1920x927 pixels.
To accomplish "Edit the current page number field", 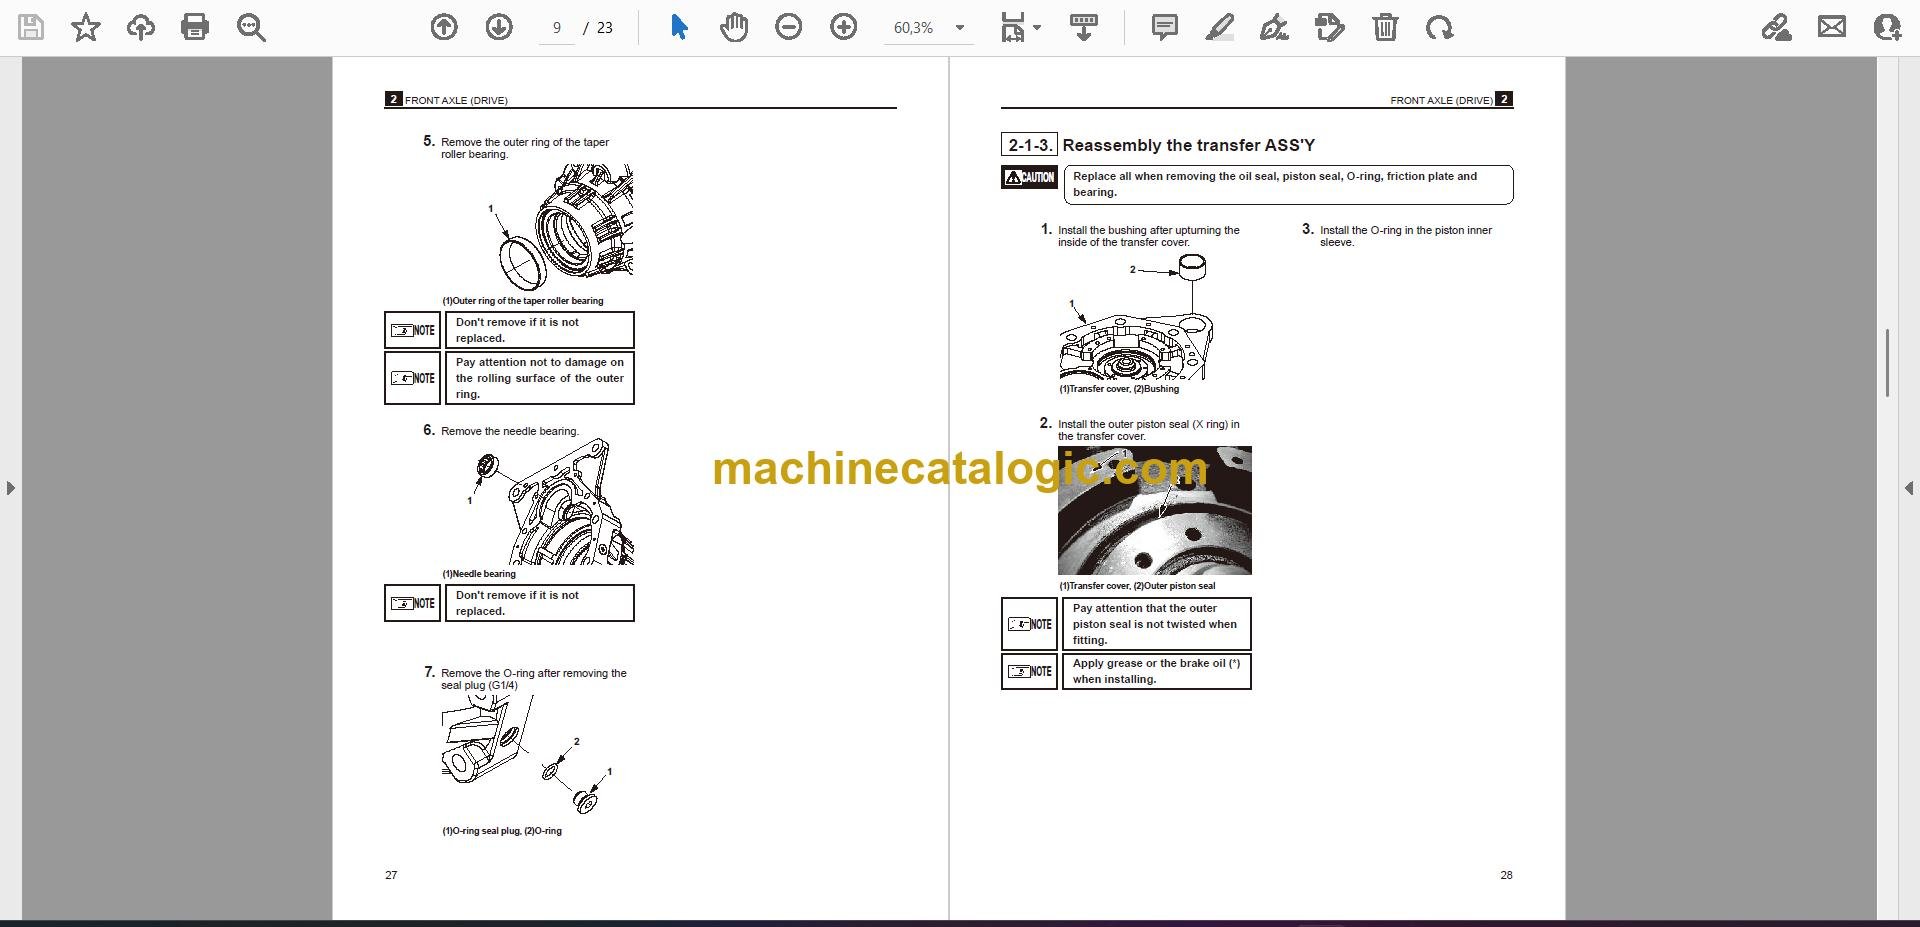I will point(557,28).
